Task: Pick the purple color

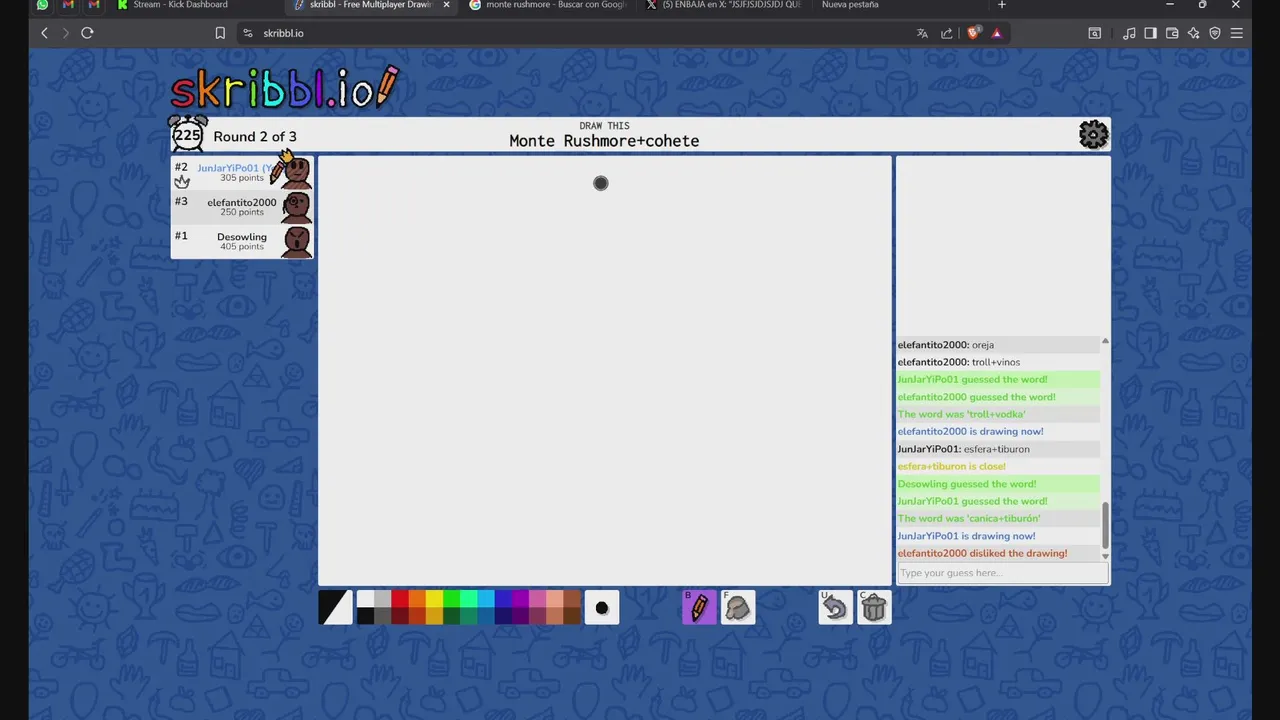Action: pos(520,599)
